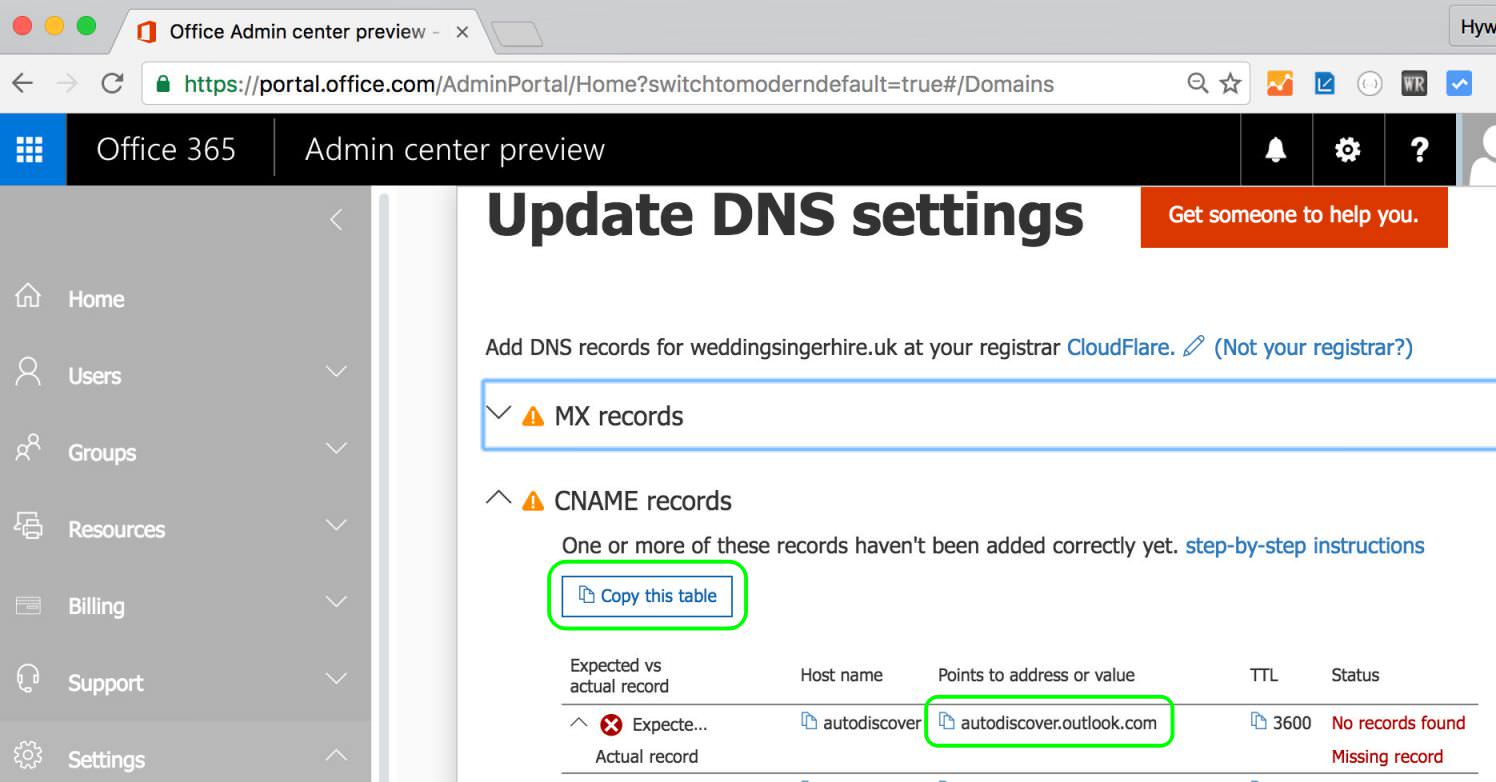The width and height of the screenshot is (1496, 782).
Task: Expand the Groups menu chevron
Action: [337, 449]
